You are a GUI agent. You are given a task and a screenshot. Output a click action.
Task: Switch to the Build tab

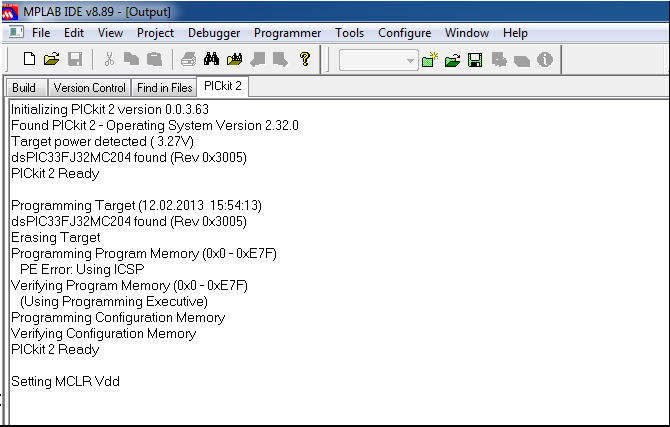click(24, 88)
